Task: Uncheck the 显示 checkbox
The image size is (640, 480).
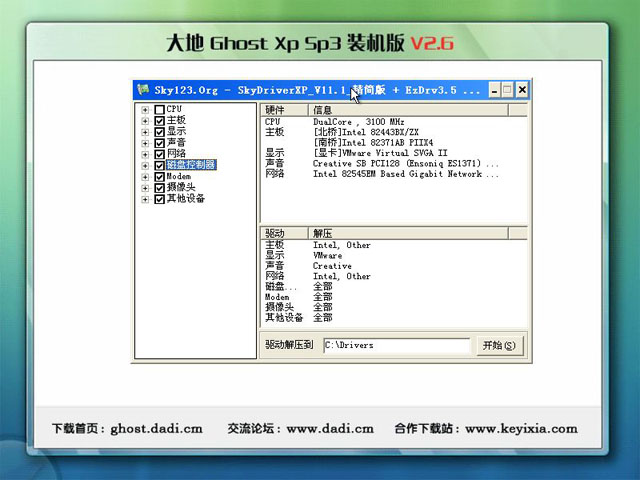Action: (160, 132)
